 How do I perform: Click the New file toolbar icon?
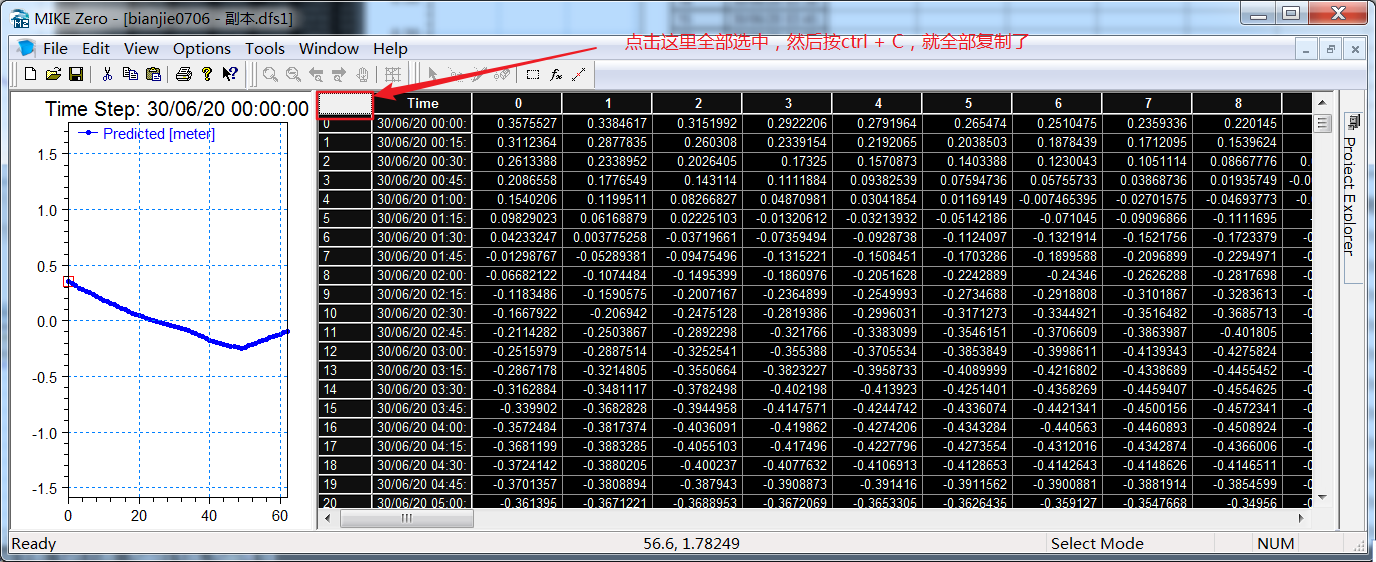(x=30, y=73)
